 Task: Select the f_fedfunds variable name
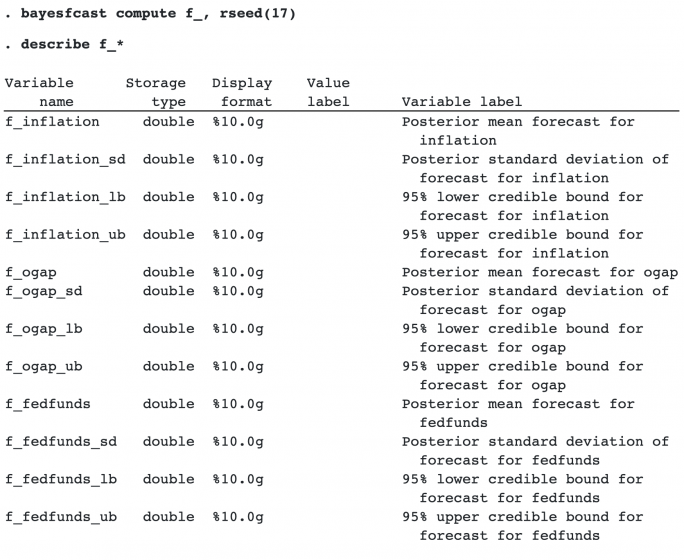(x=48, y=404)
